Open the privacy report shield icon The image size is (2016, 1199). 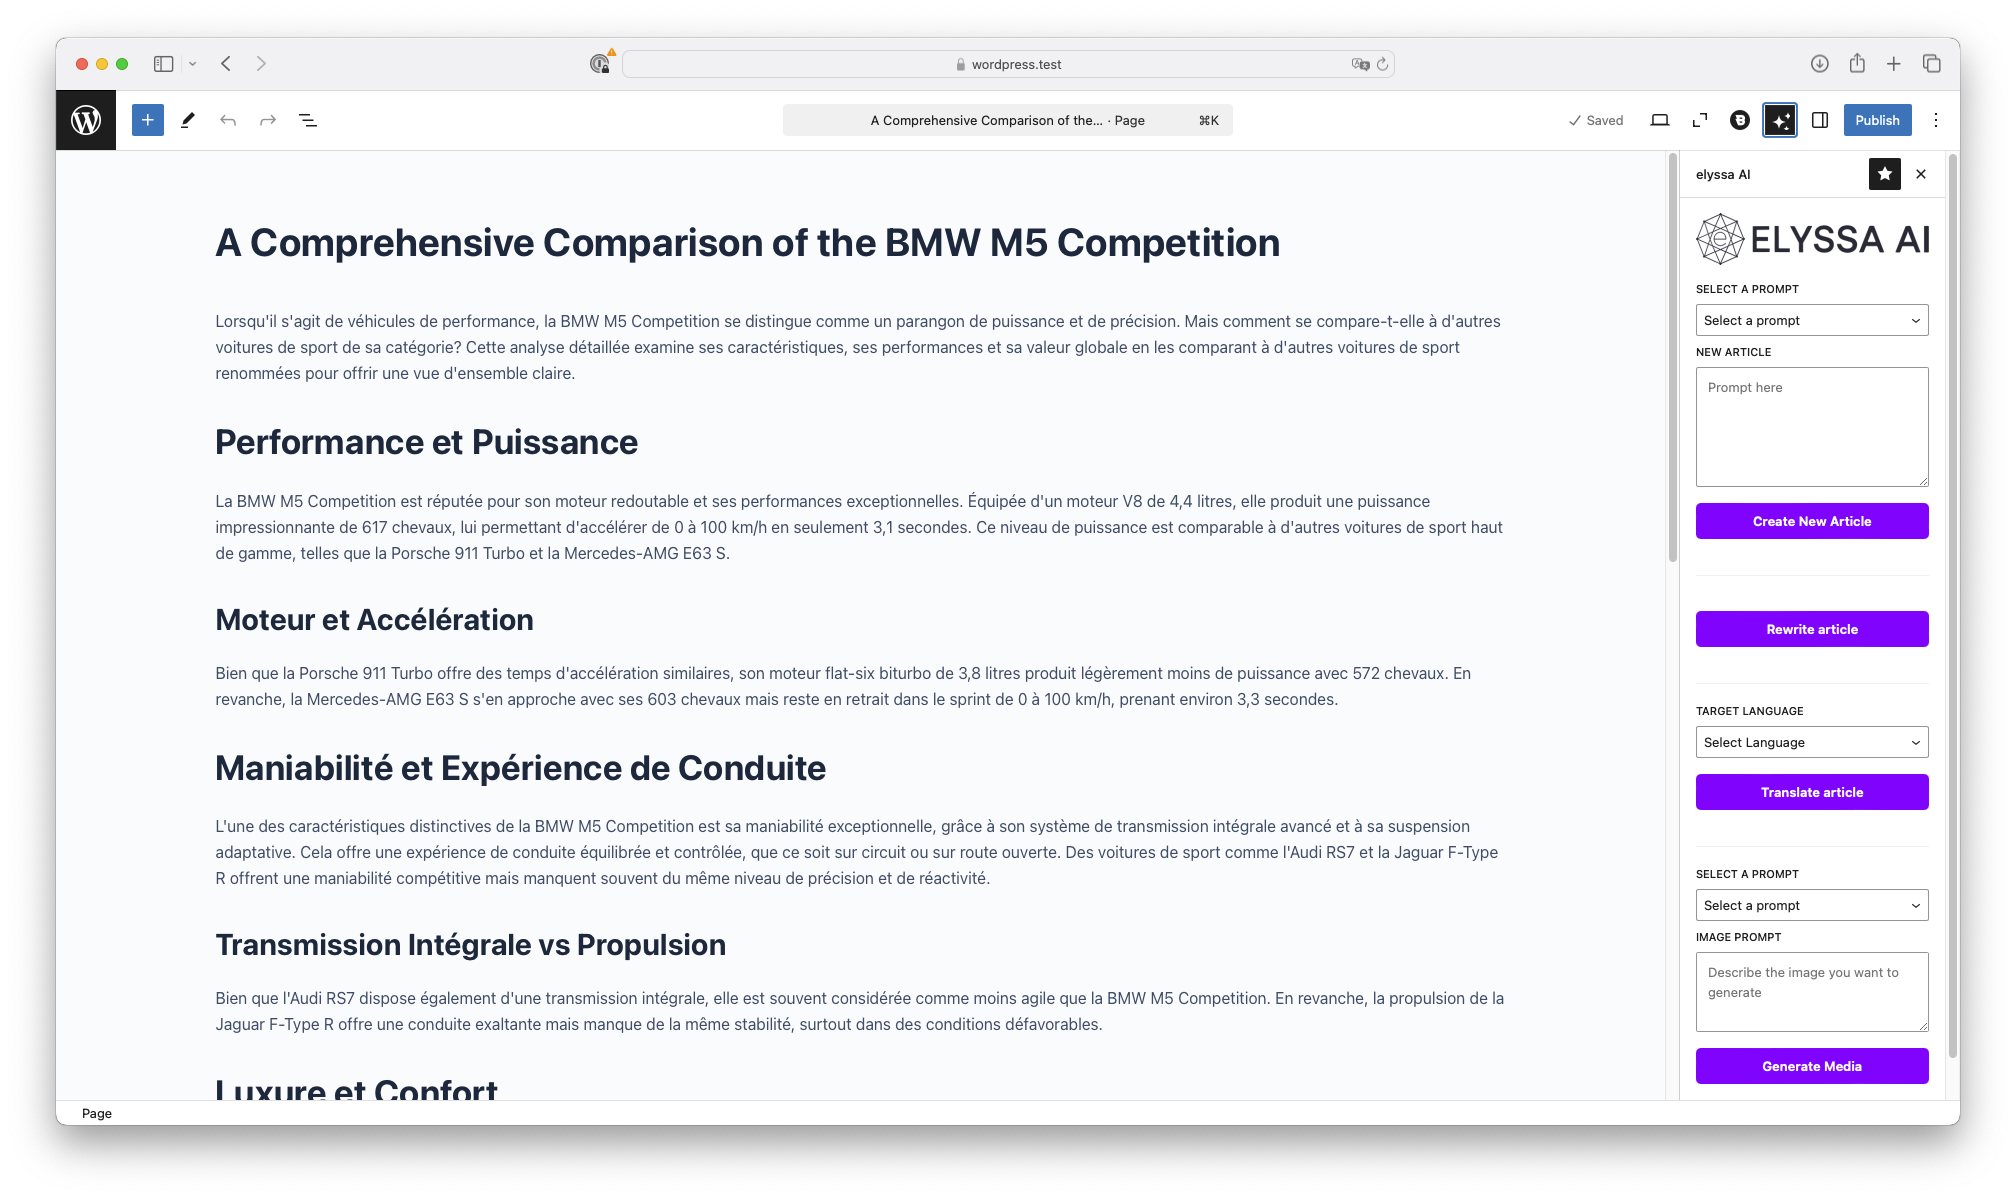tap(600, 64)
